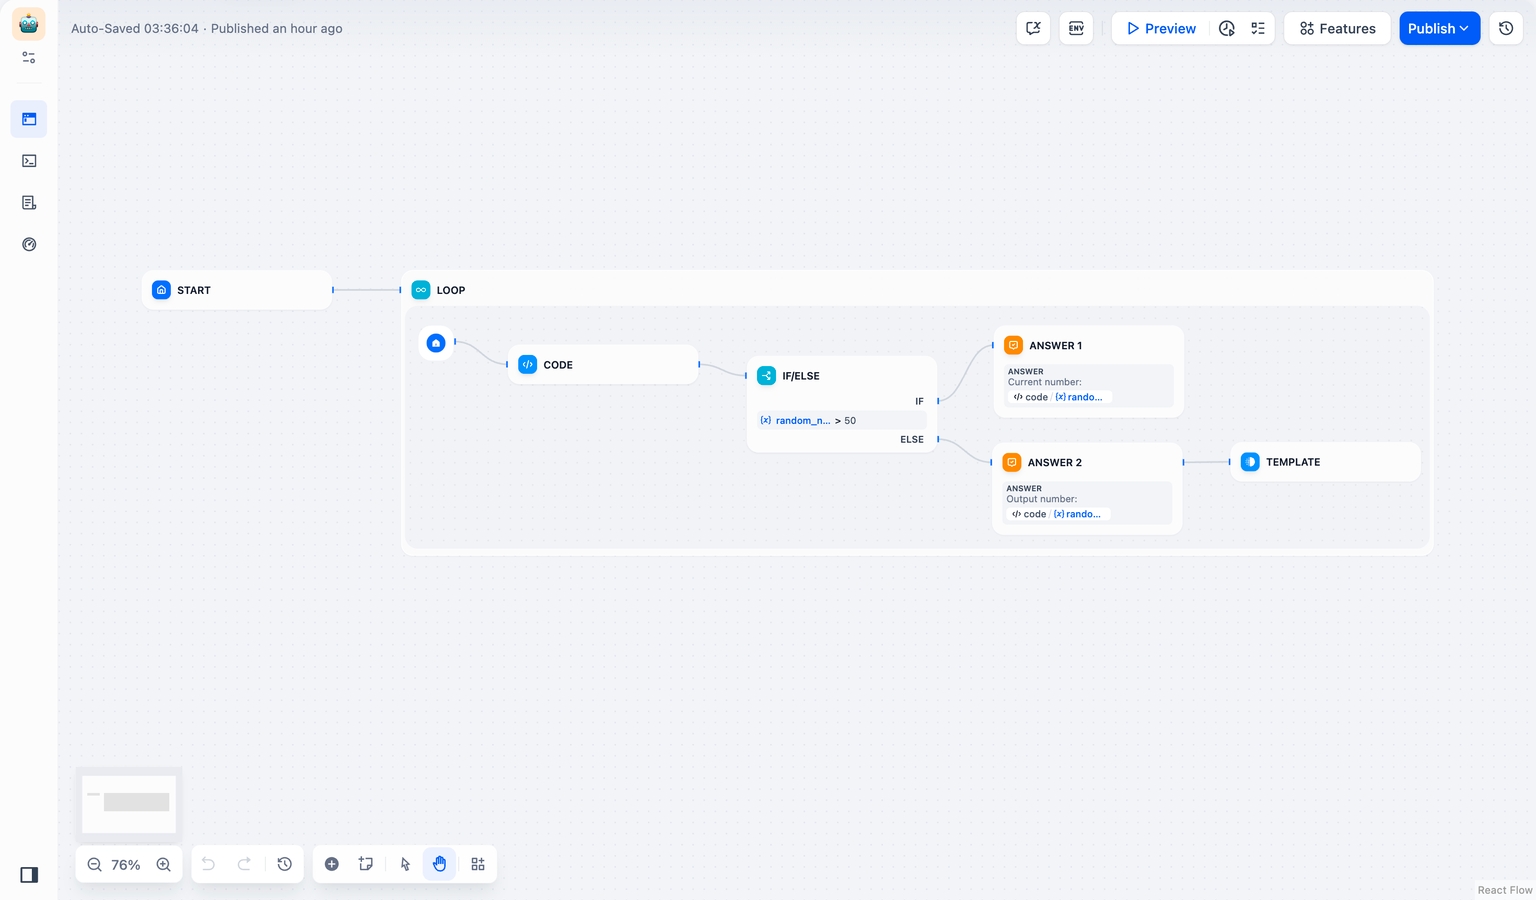
Task: Open the Logs panel in the sidebar
Action: coord(29,202)
